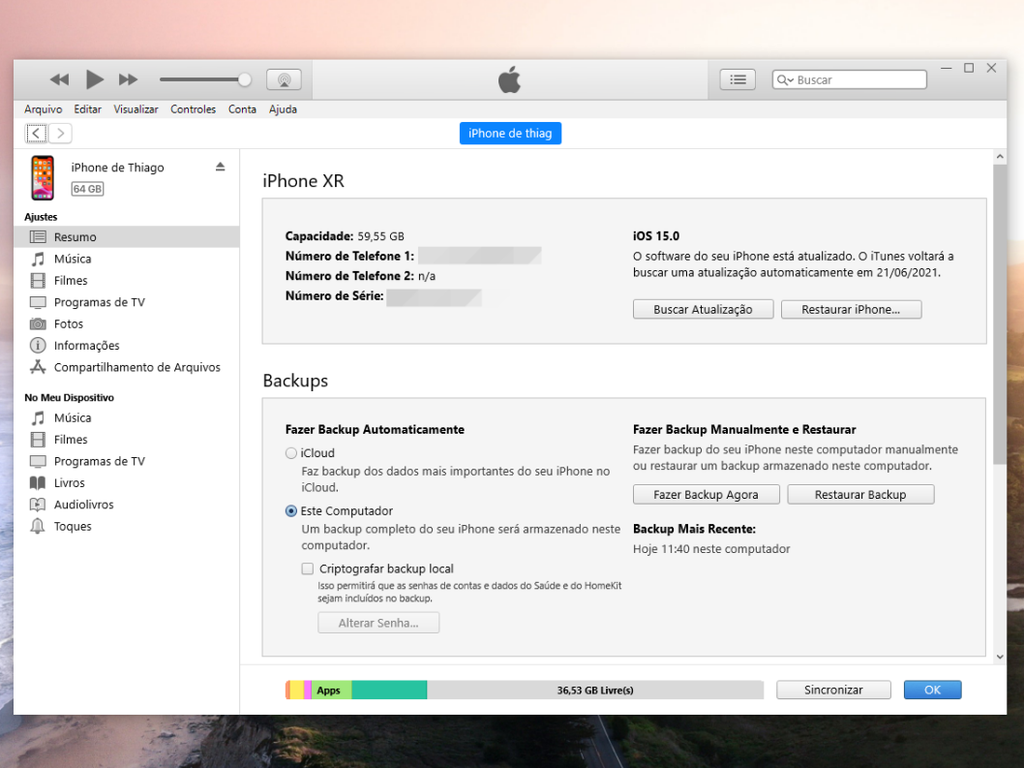Open the AirPlay output icon
The height and width of the screenshot is (768, 1024).
(284, 80)
